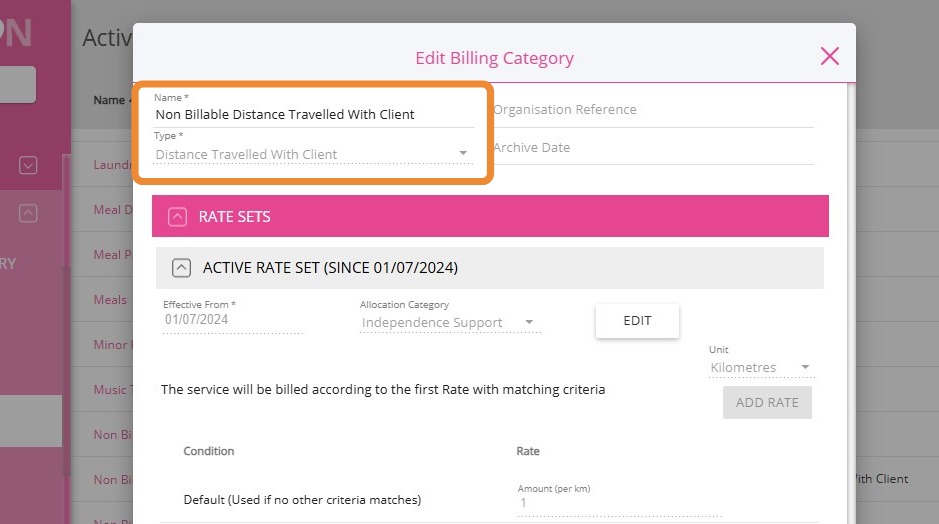Click the Amount (per km) field

[x=618, y=503]
